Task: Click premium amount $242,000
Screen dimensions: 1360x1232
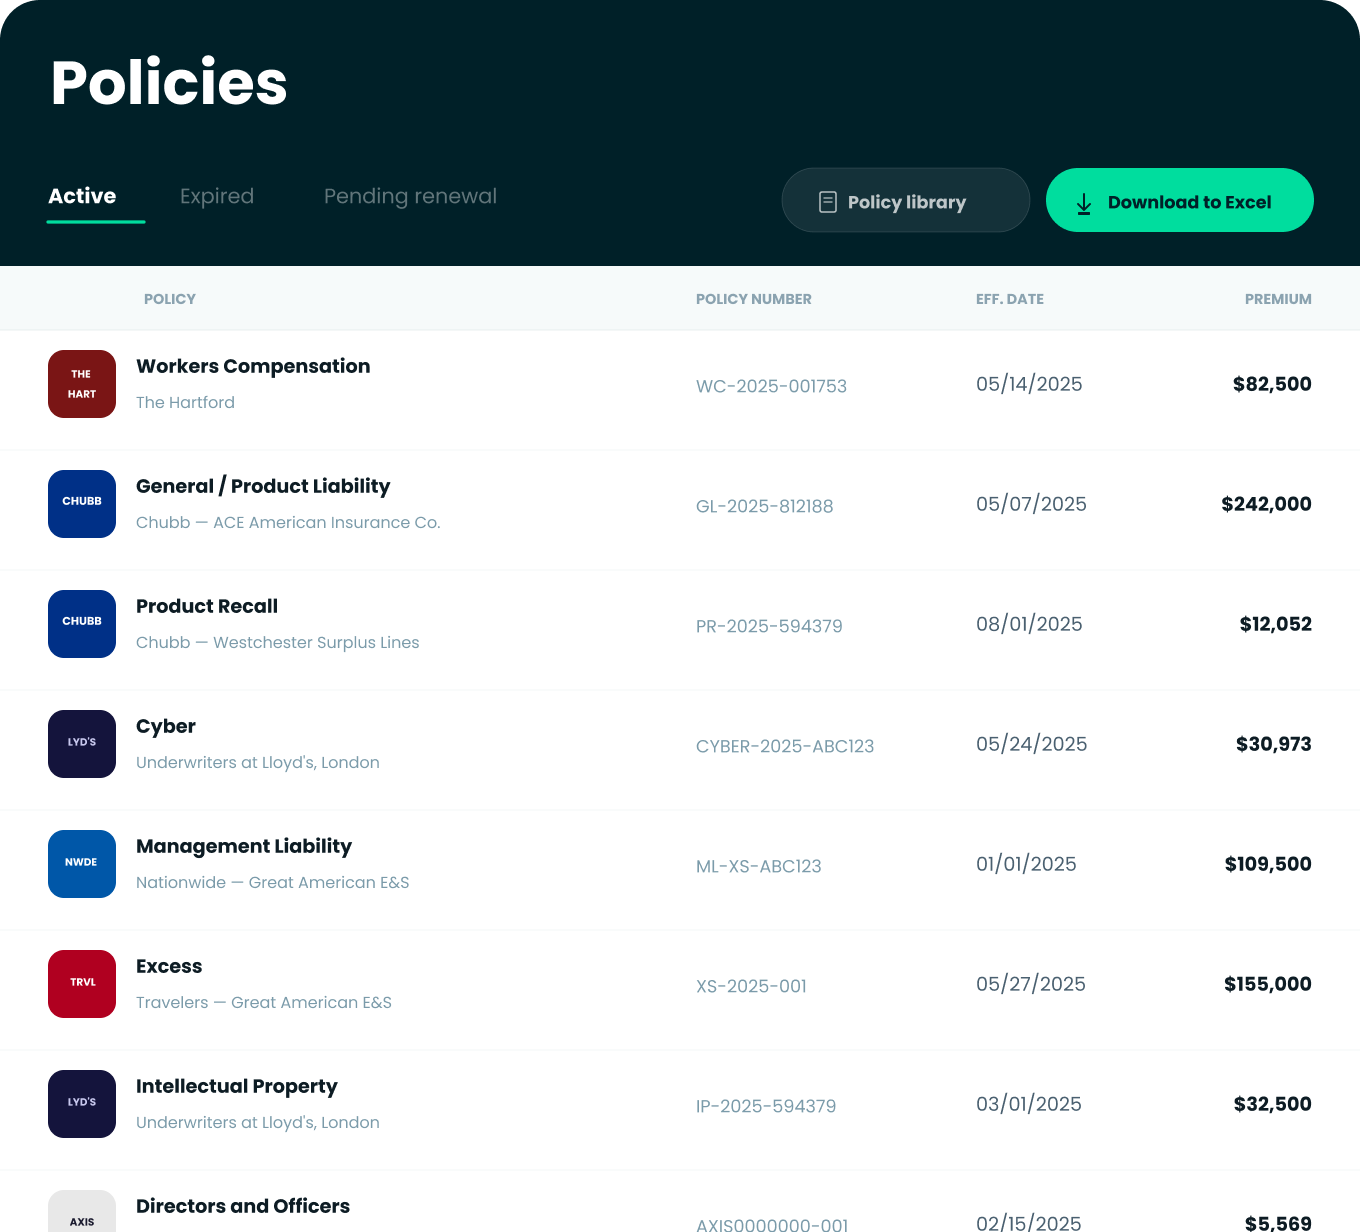Action: [1266, 504]
